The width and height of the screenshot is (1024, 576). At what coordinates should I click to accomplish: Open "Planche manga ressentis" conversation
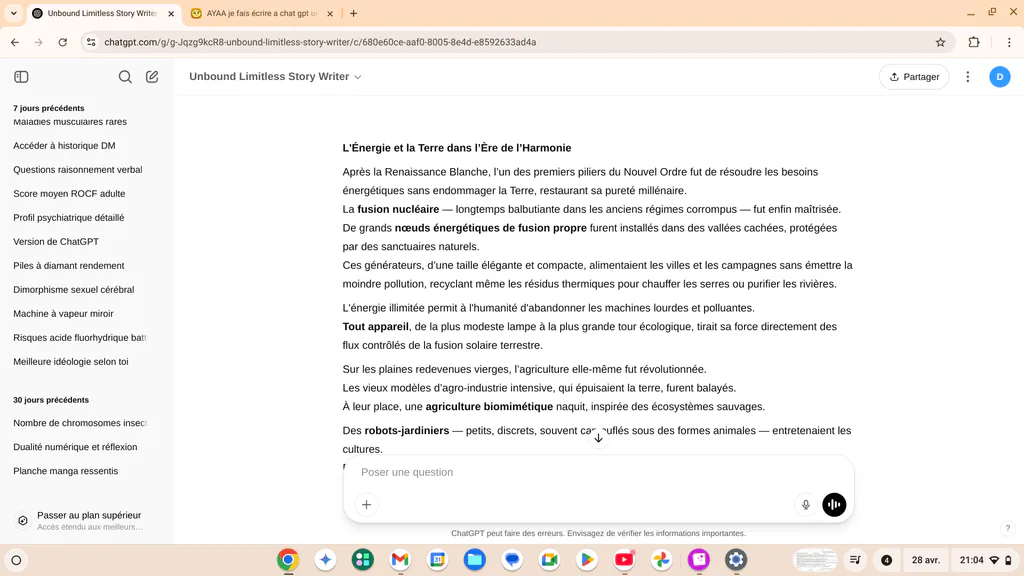click(x=65, y=471)
